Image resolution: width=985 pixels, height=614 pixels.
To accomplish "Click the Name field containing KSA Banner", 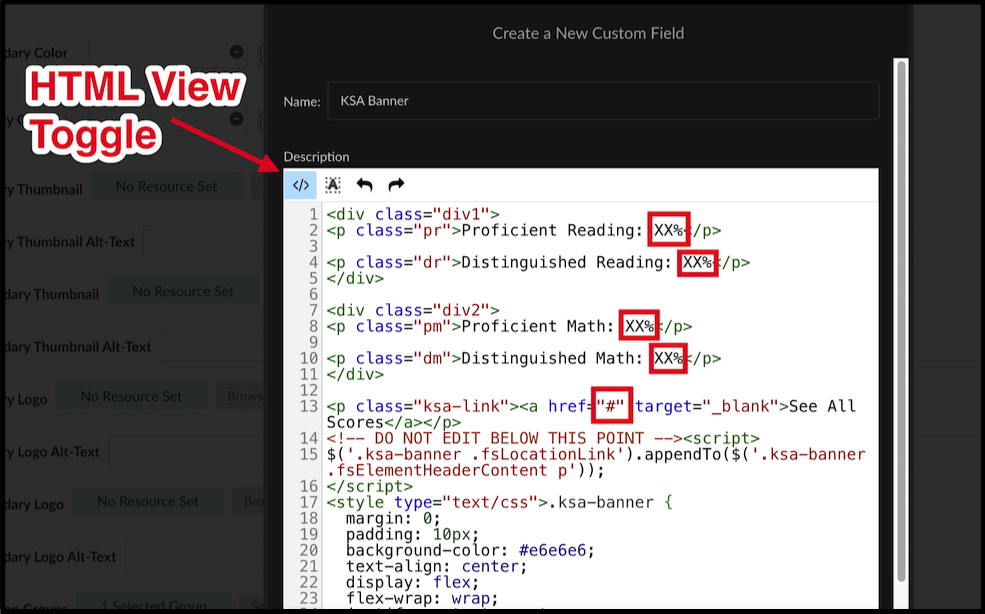I will point(602,101).
